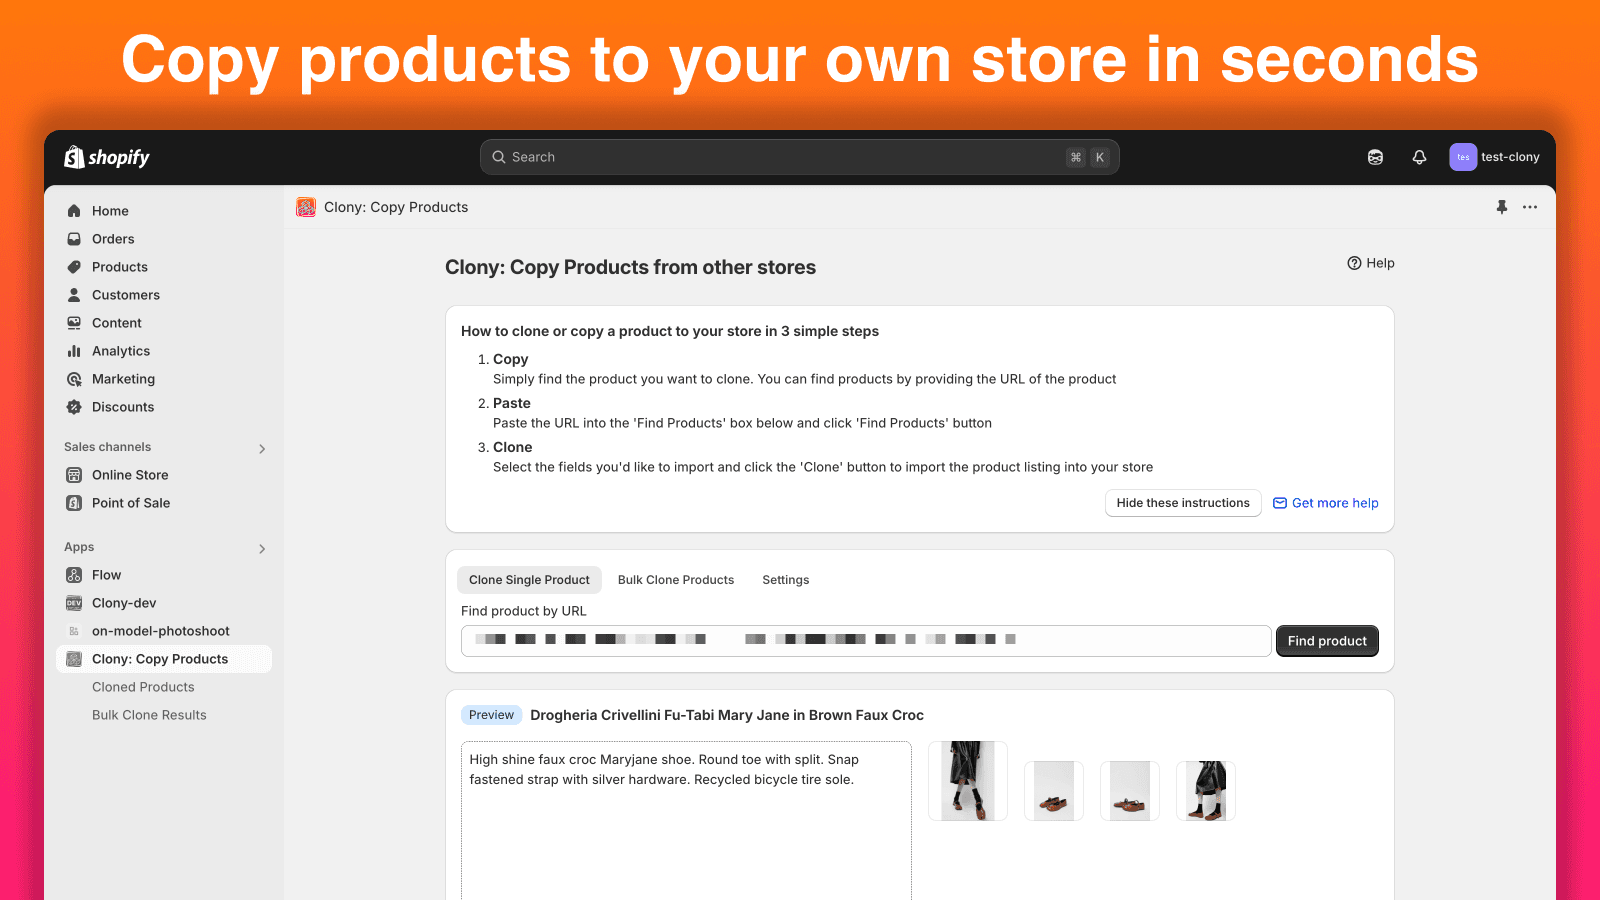Hide these instructions
The image size is (1600, 900).
coord(1183,503)
